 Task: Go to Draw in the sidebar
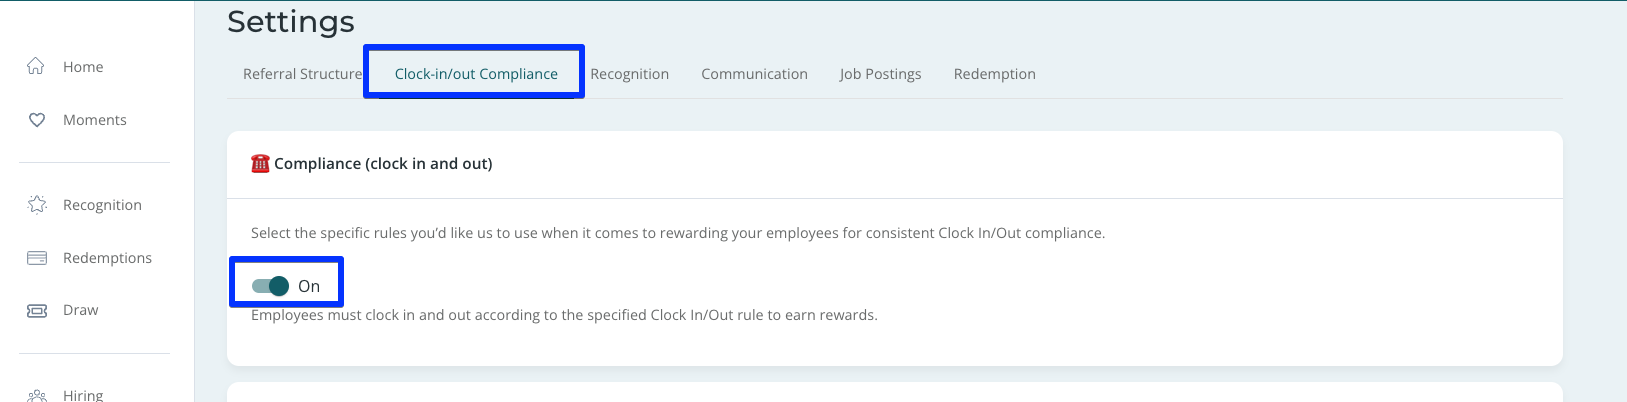(80, 310)
